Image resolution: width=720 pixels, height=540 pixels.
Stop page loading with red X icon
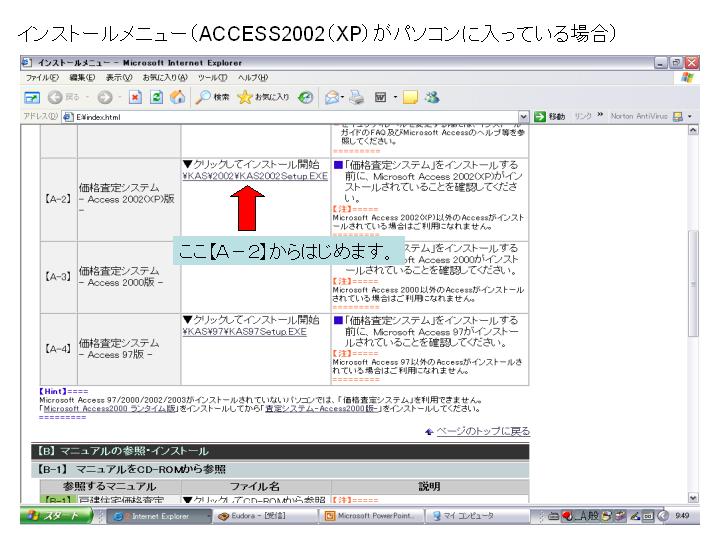coord(135,97)
